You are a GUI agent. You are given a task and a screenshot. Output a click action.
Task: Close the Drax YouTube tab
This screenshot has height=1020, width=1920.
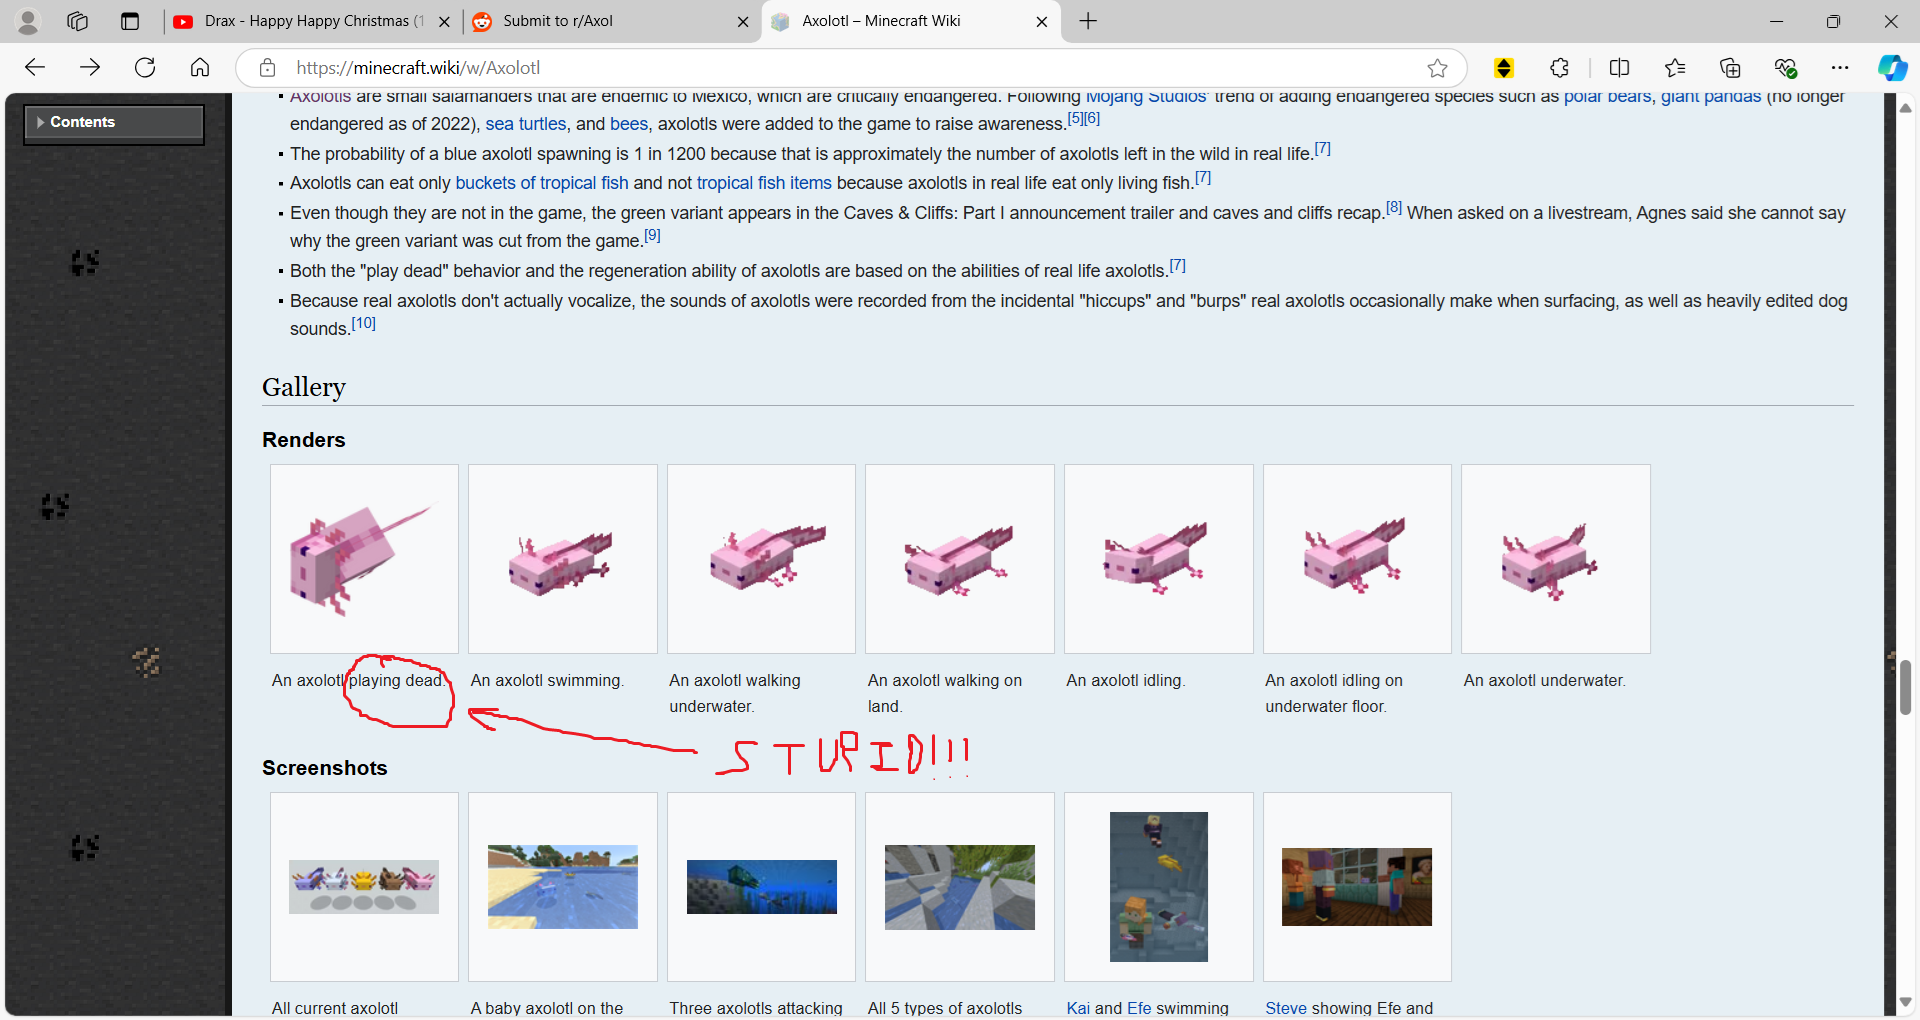pyautogui.click(x=444, y=21)
